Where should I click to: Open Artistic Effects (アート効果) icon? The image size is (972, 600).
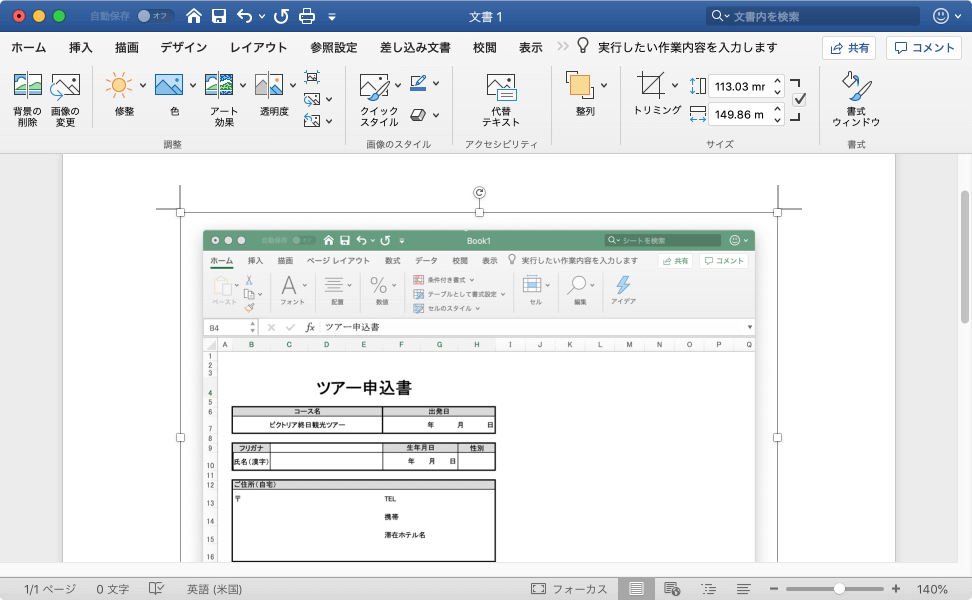click(x=219, y=85)
